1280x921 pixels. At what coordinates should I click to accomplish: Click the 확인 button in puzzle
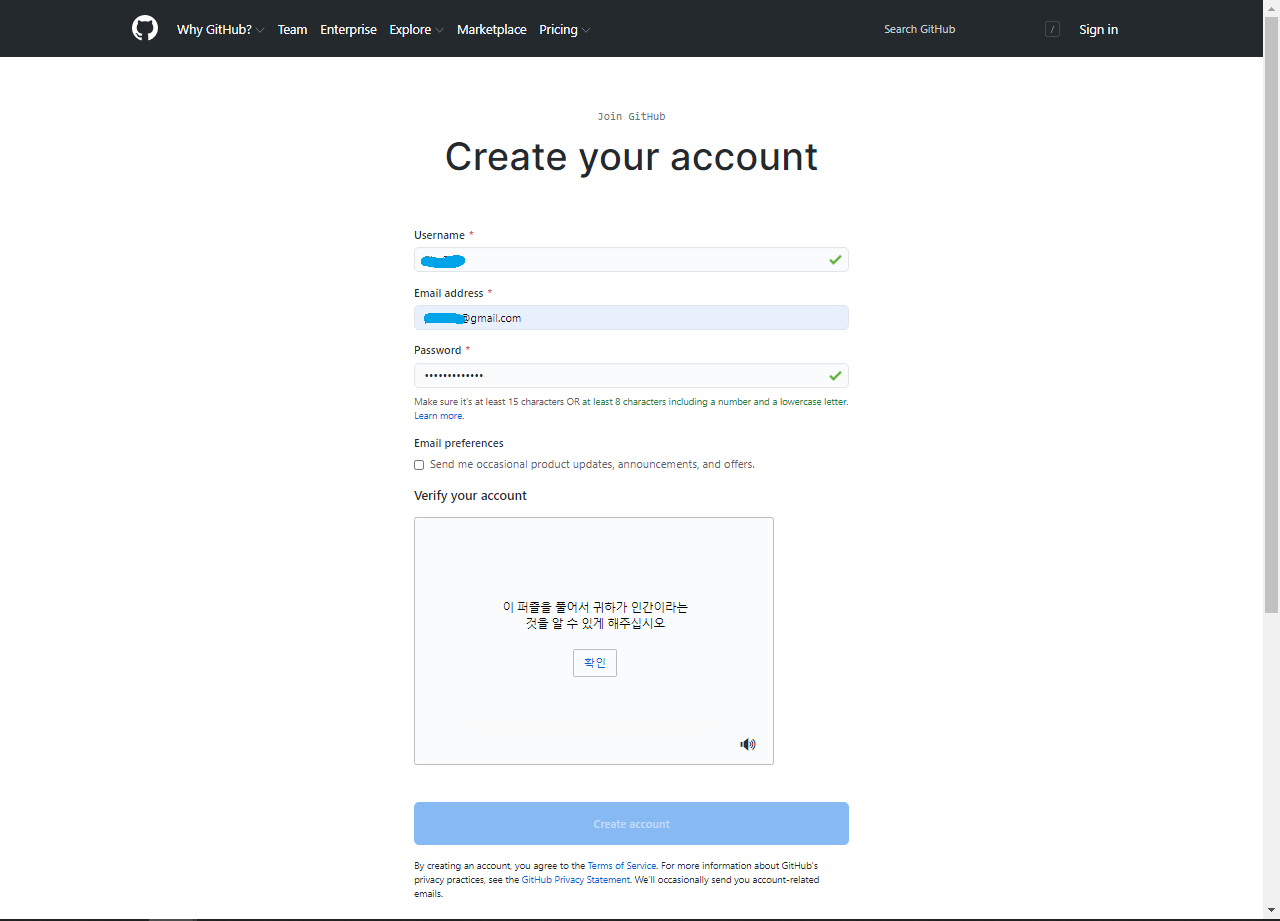(x=595, y=663)
